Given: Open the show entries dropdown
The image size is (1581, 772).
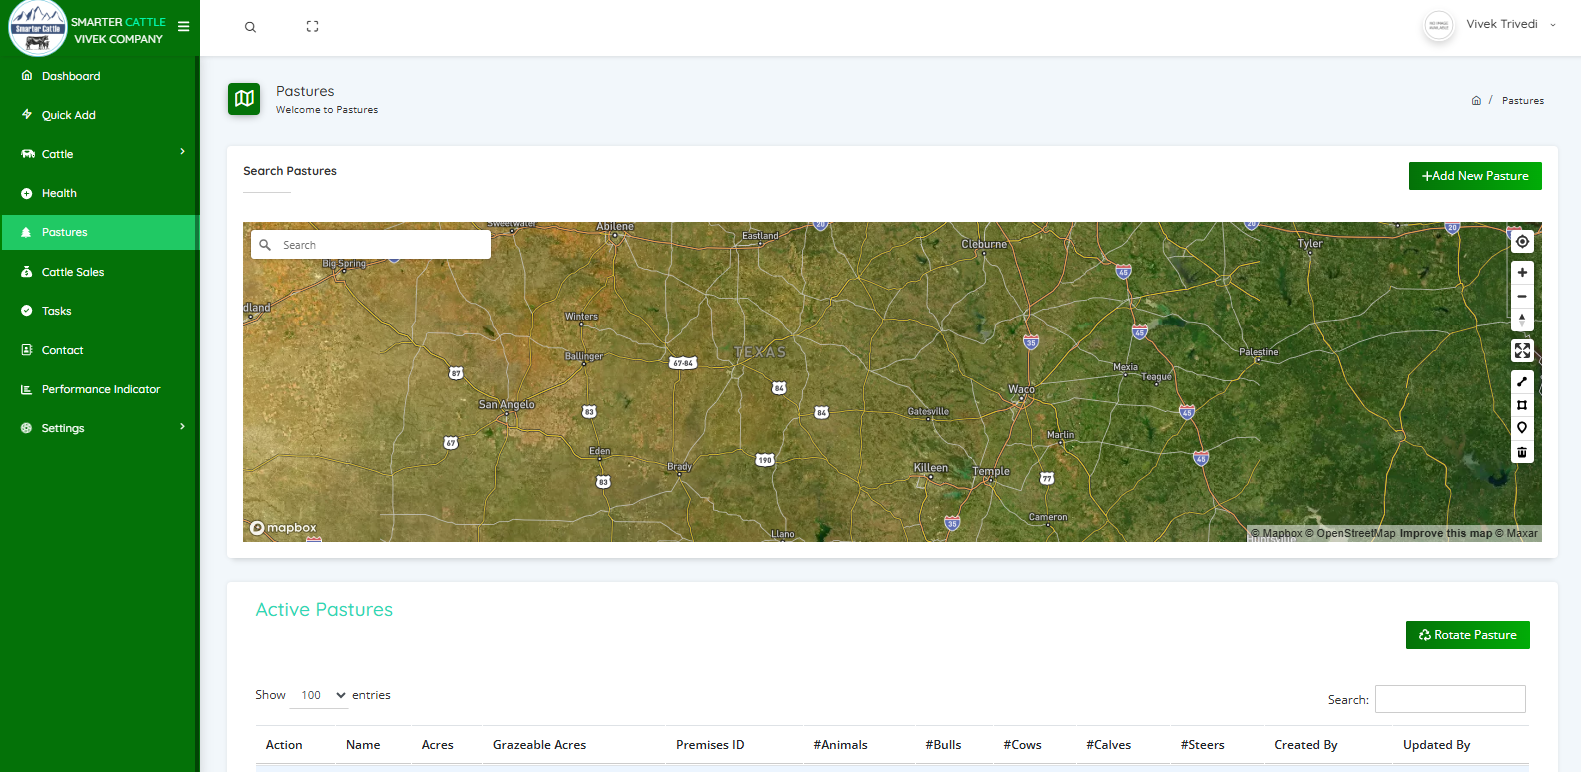Looking at the screenshot, I should pyautogui.click(x=319, y=695).
